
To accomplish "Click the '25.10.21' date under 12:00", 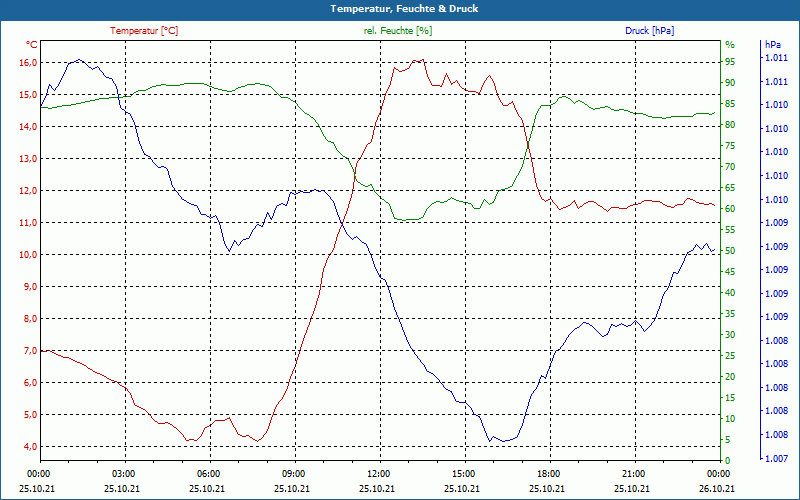I will coord(377,488).
